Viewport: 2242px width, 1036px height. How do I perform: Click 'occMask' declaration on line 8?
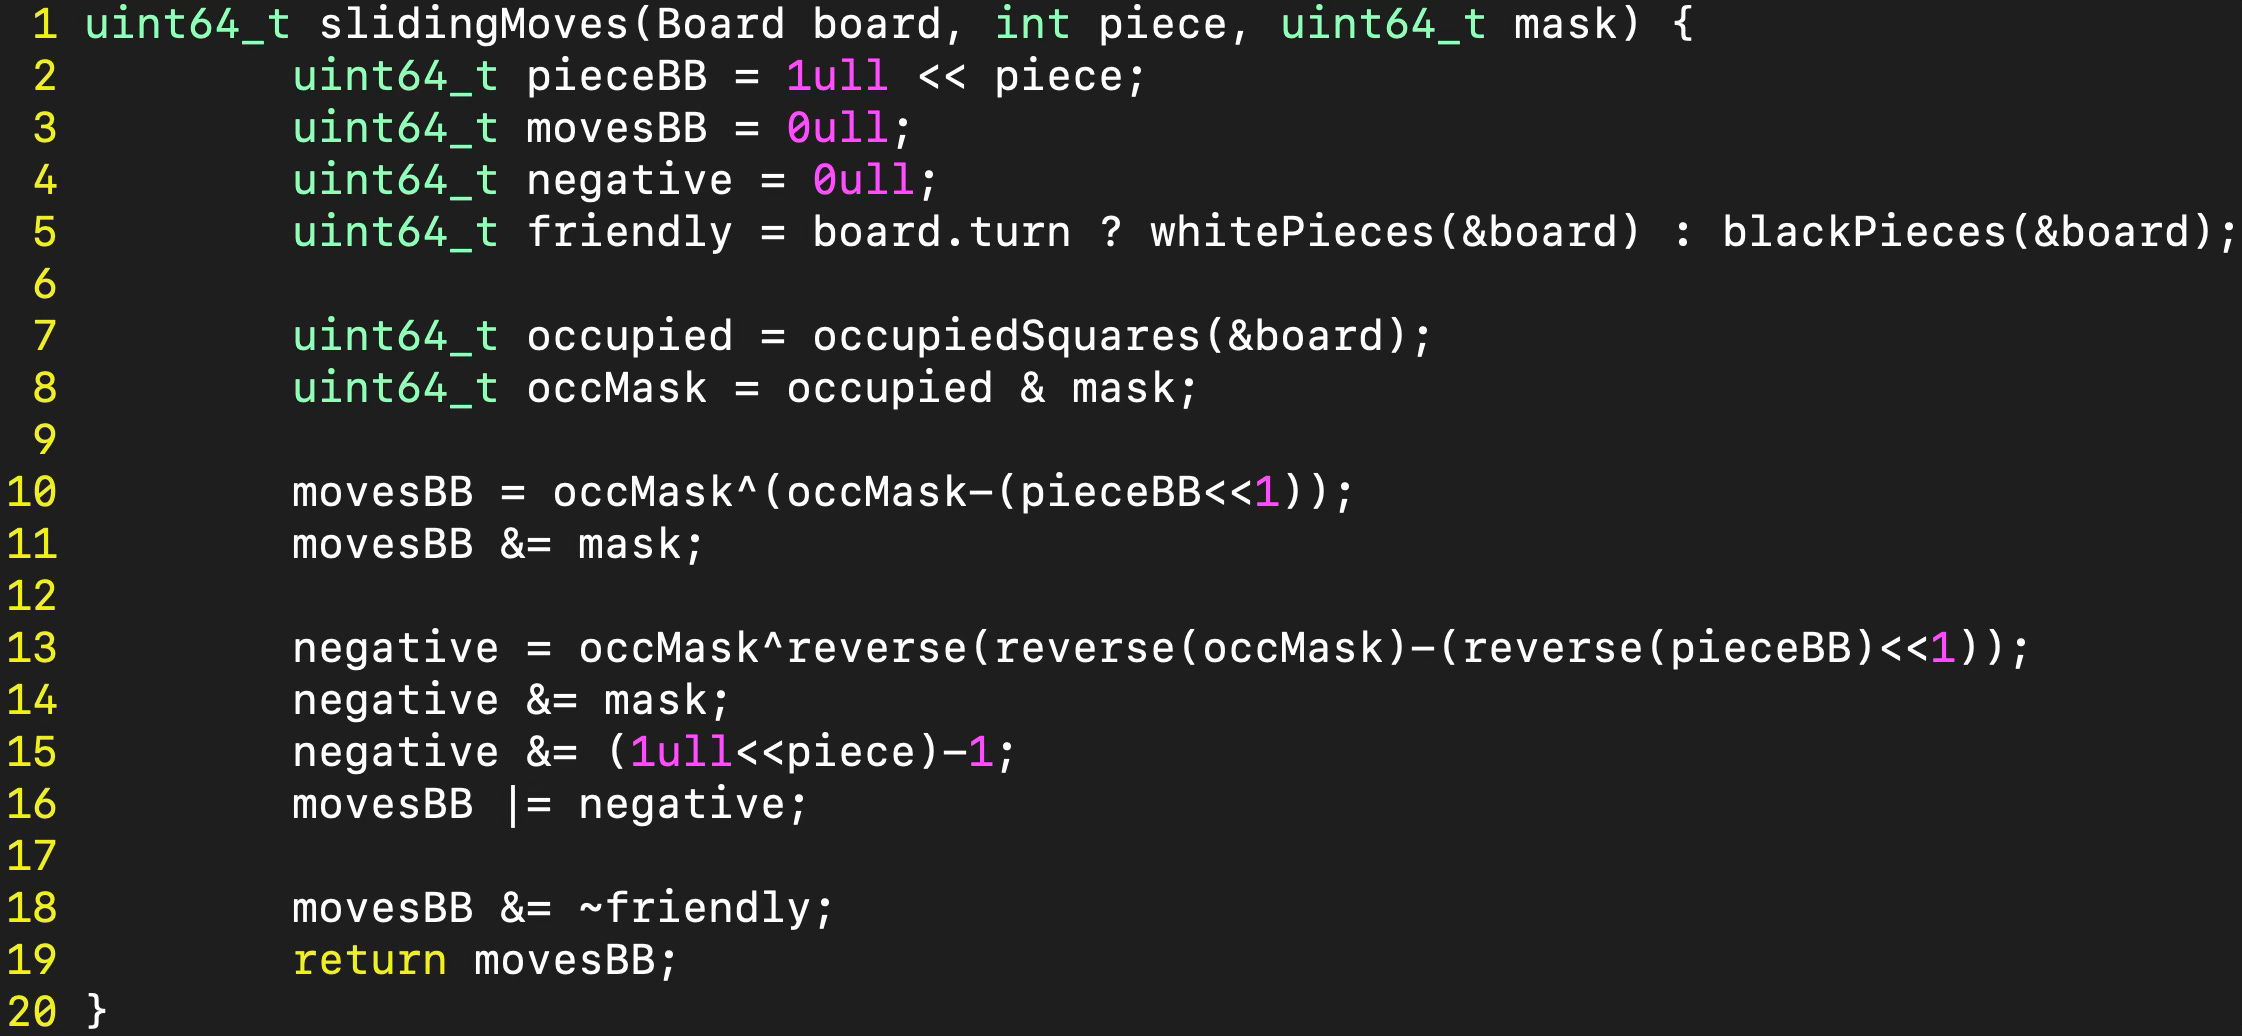coord(617,388)
